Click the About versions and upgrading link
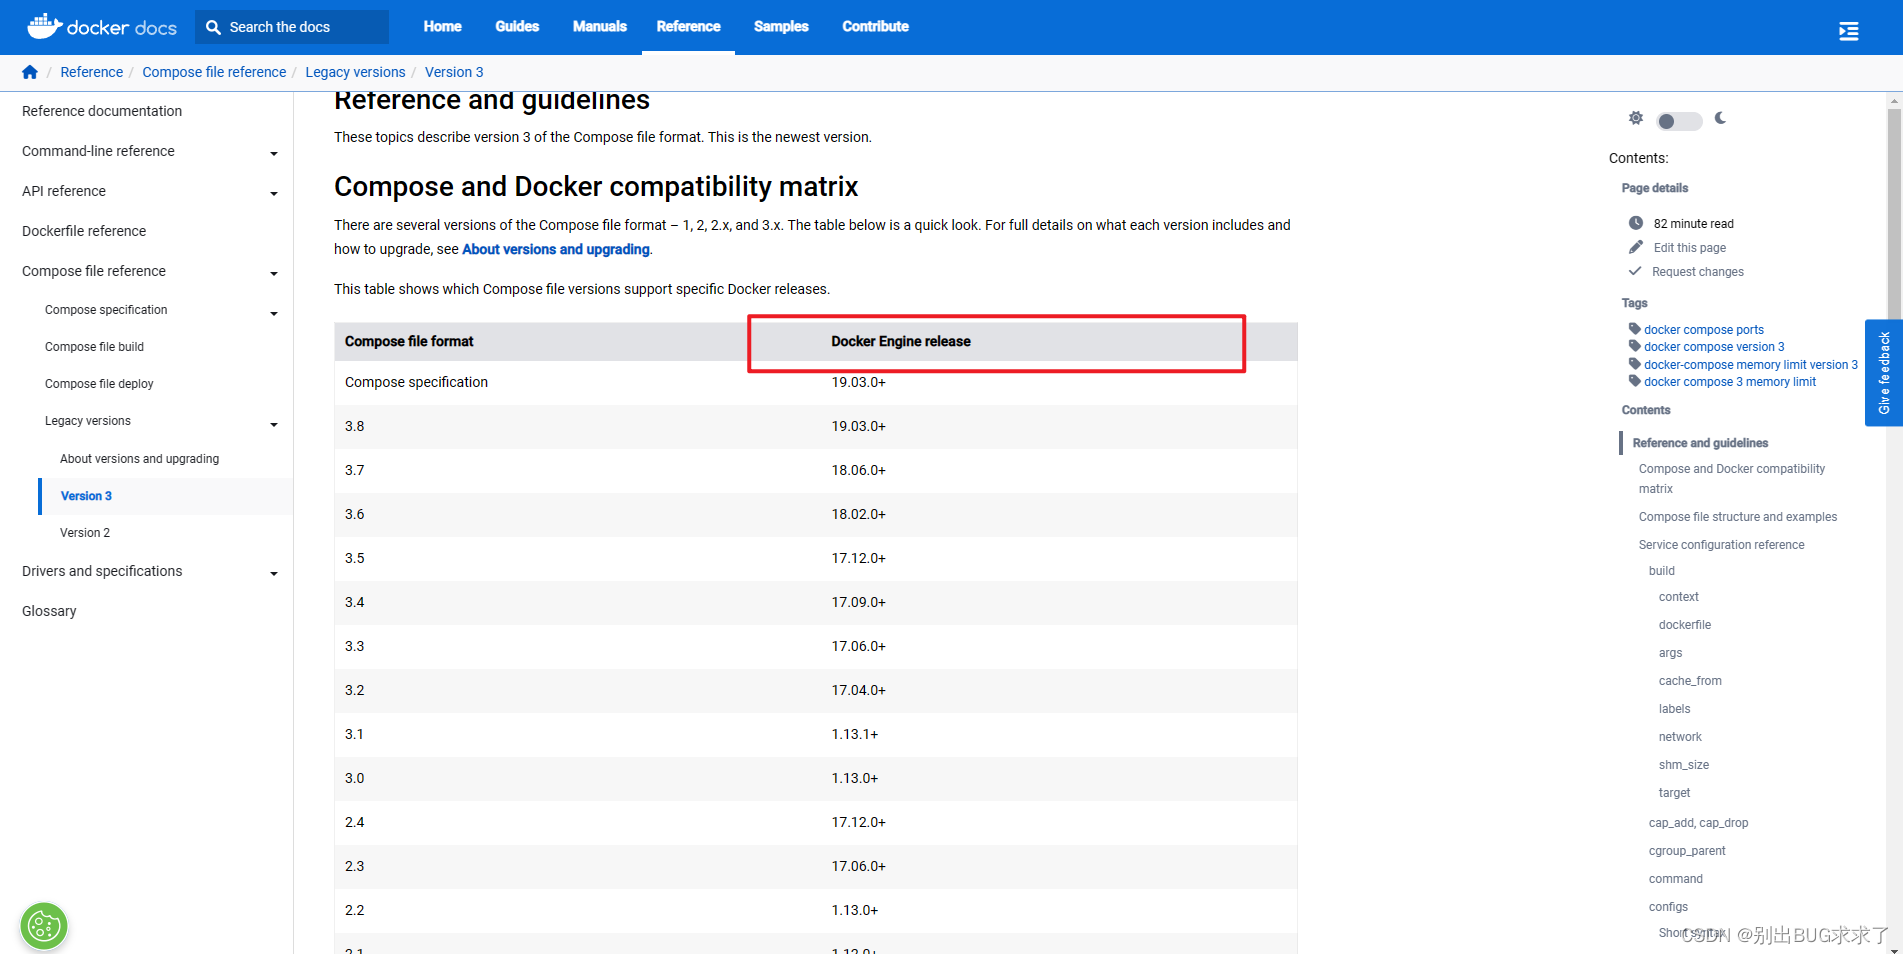The image size is (1903, 954). click(139, 458)
